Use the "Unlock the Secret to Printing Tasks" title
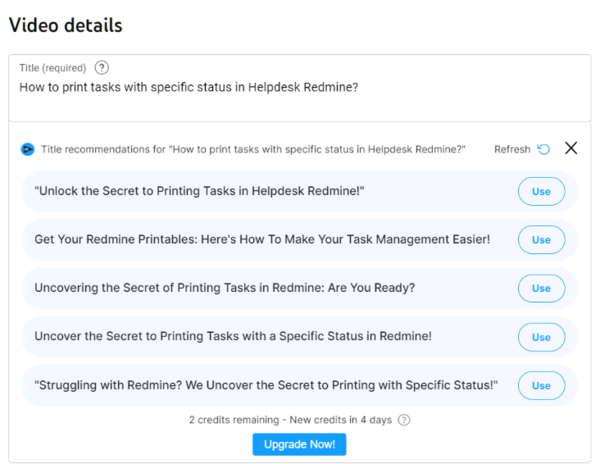 [540, 191]
